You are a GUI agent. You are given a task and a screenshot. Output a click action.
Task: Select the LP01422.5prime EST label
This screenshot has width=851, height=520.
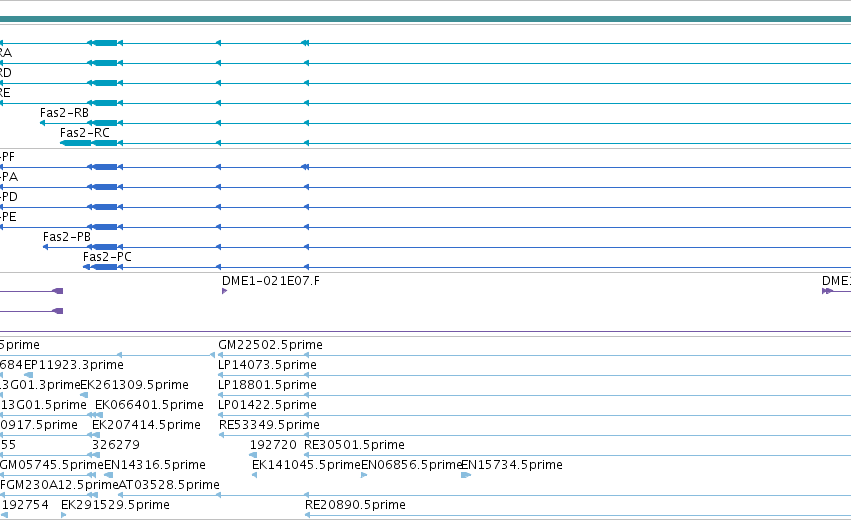[267, 405]
